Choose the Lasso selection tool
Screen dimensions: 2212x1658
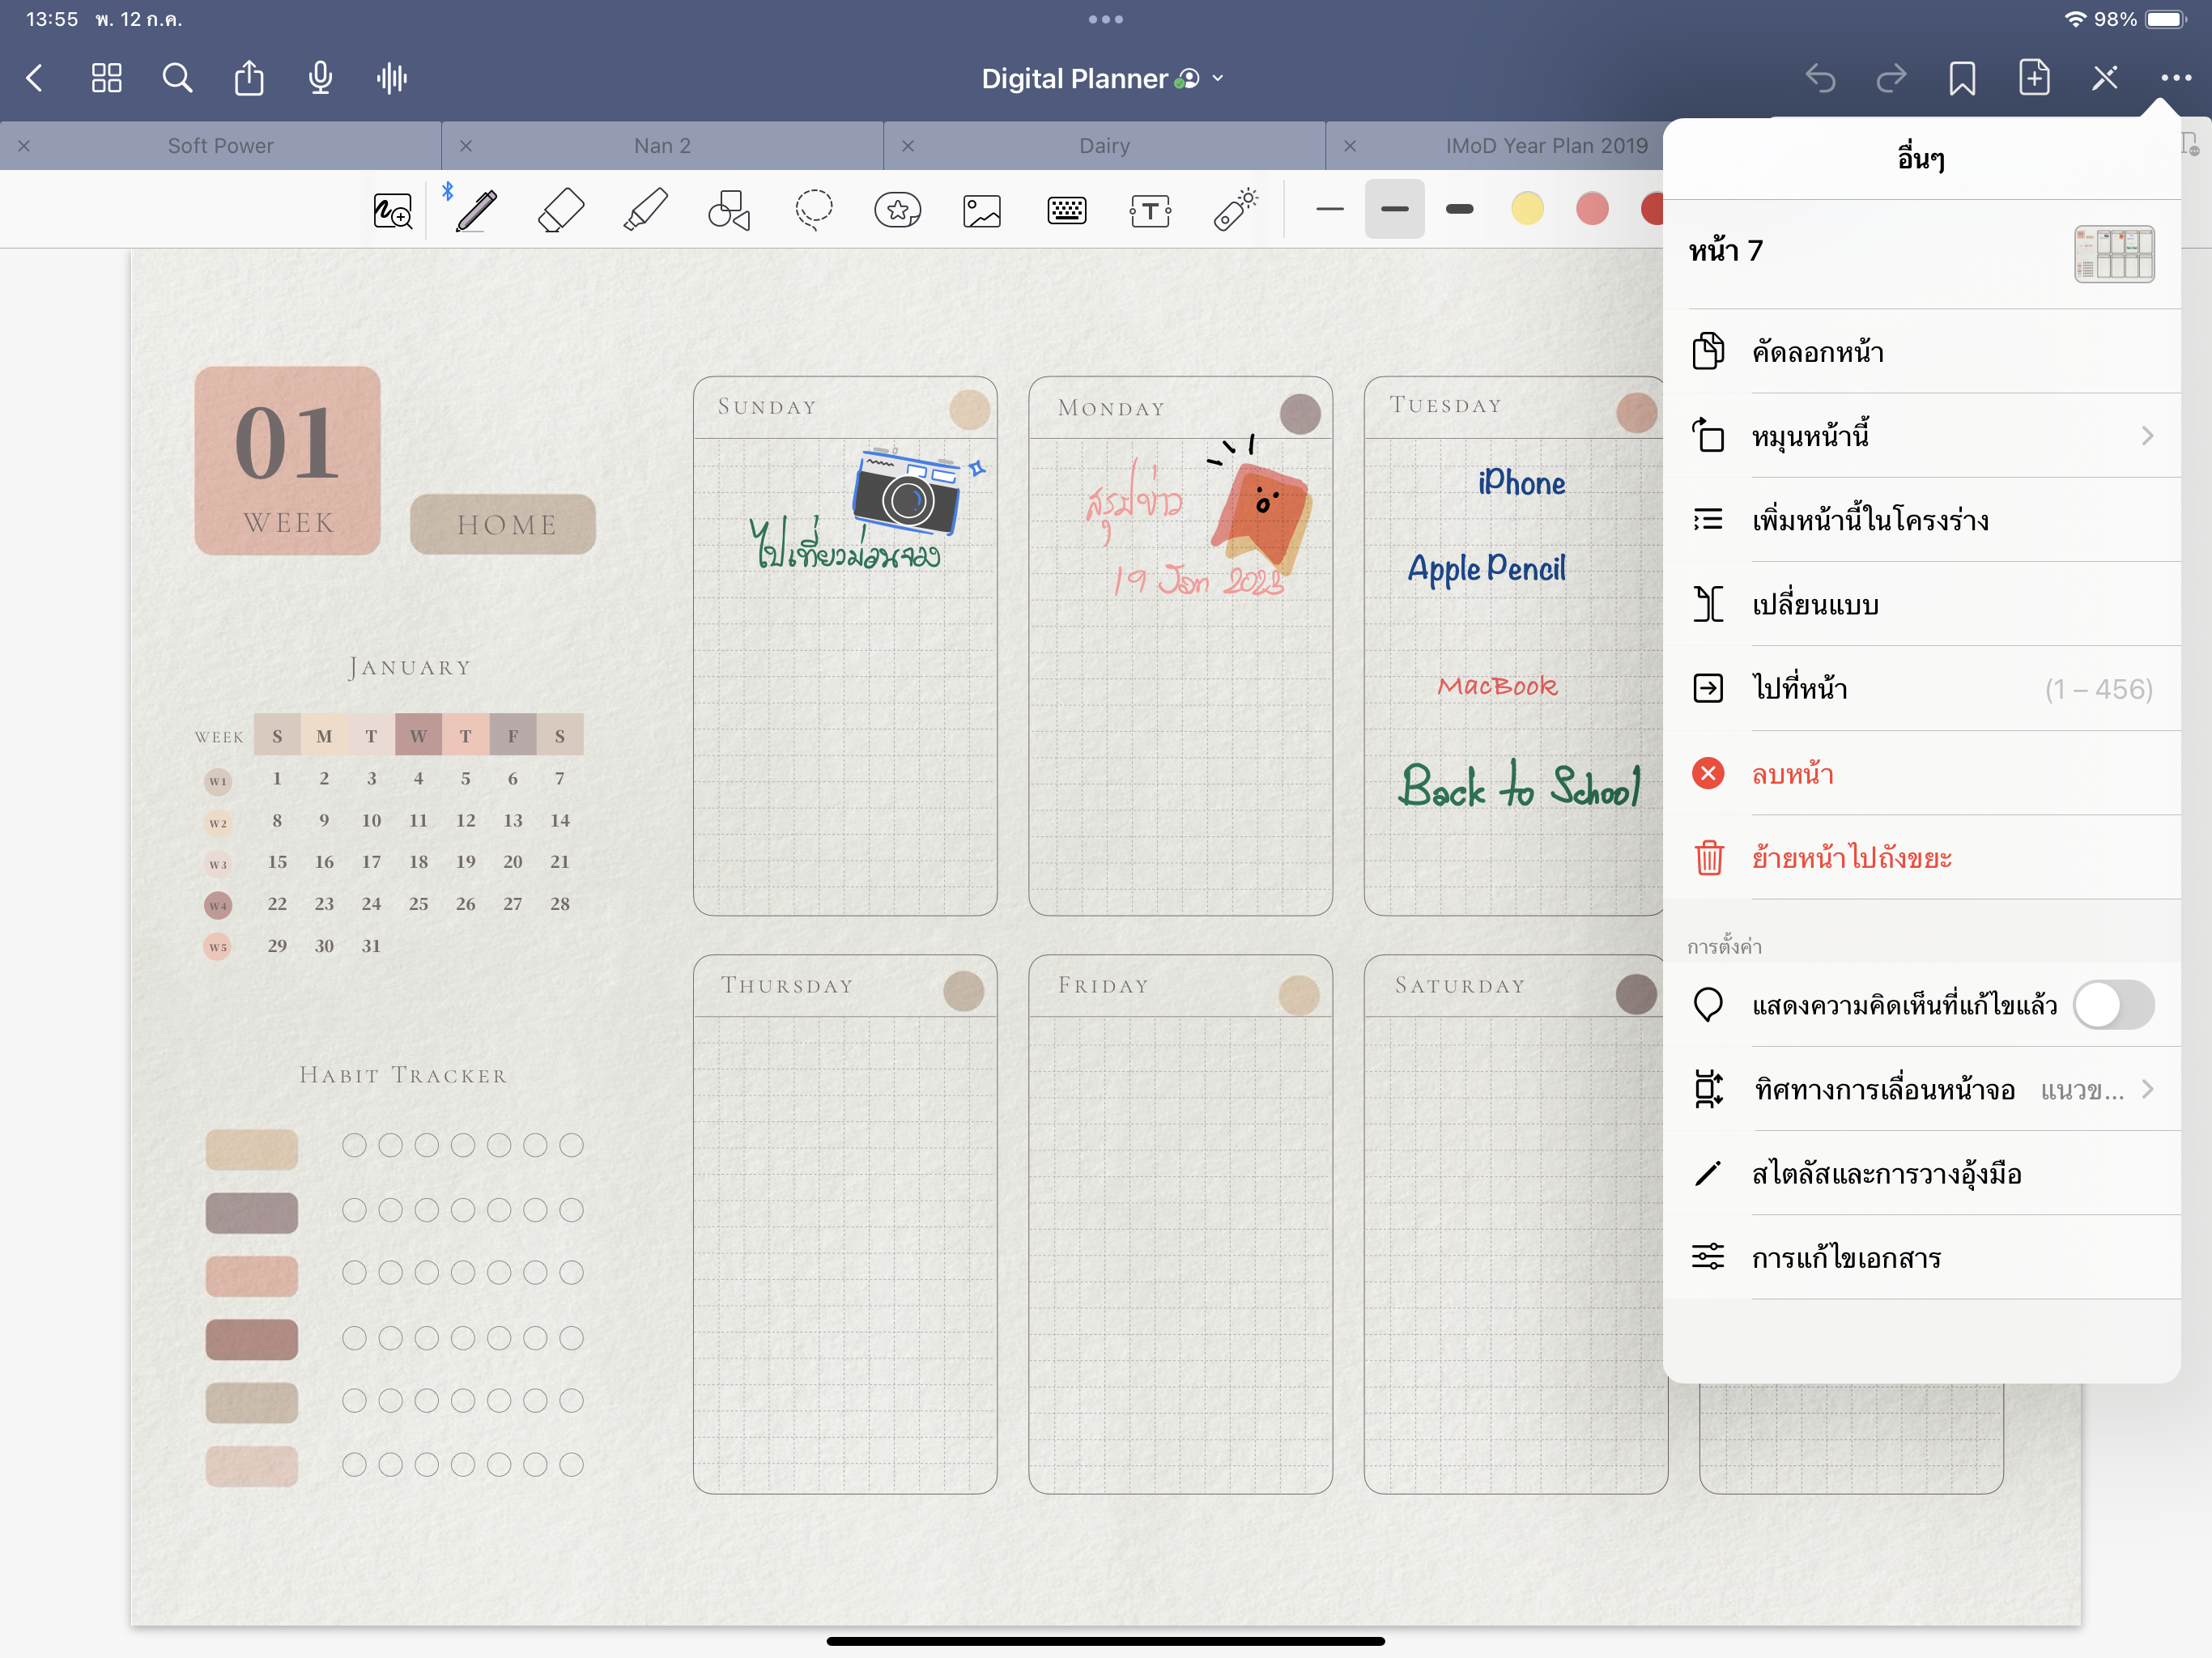coord(813,210)
